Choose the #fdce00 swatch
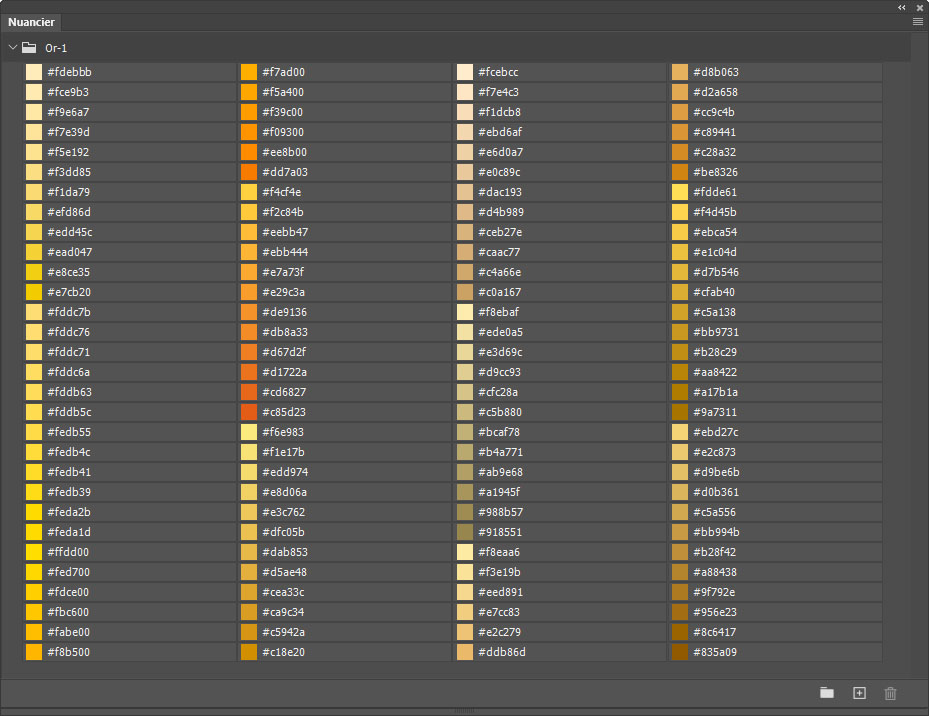 (34, 592)
